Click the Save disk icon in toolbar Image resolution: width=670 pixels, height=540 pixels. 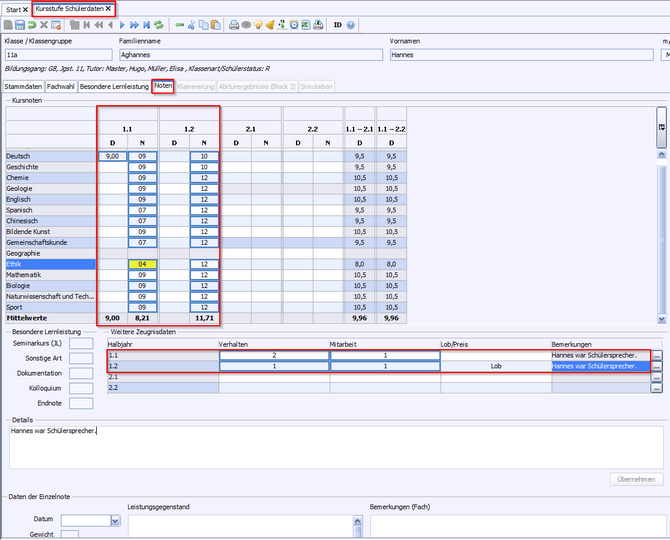pos(20,24)
